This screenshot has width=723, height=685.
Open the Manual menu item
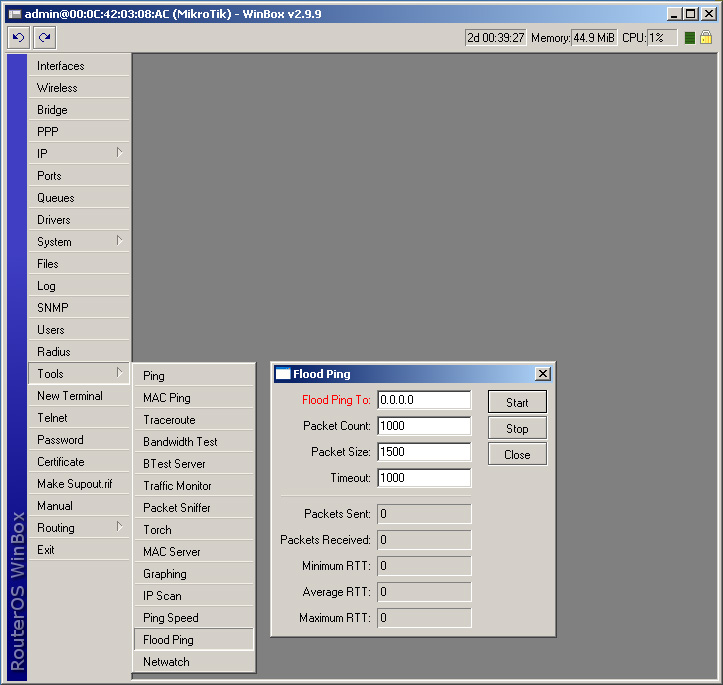click(79, 506)
